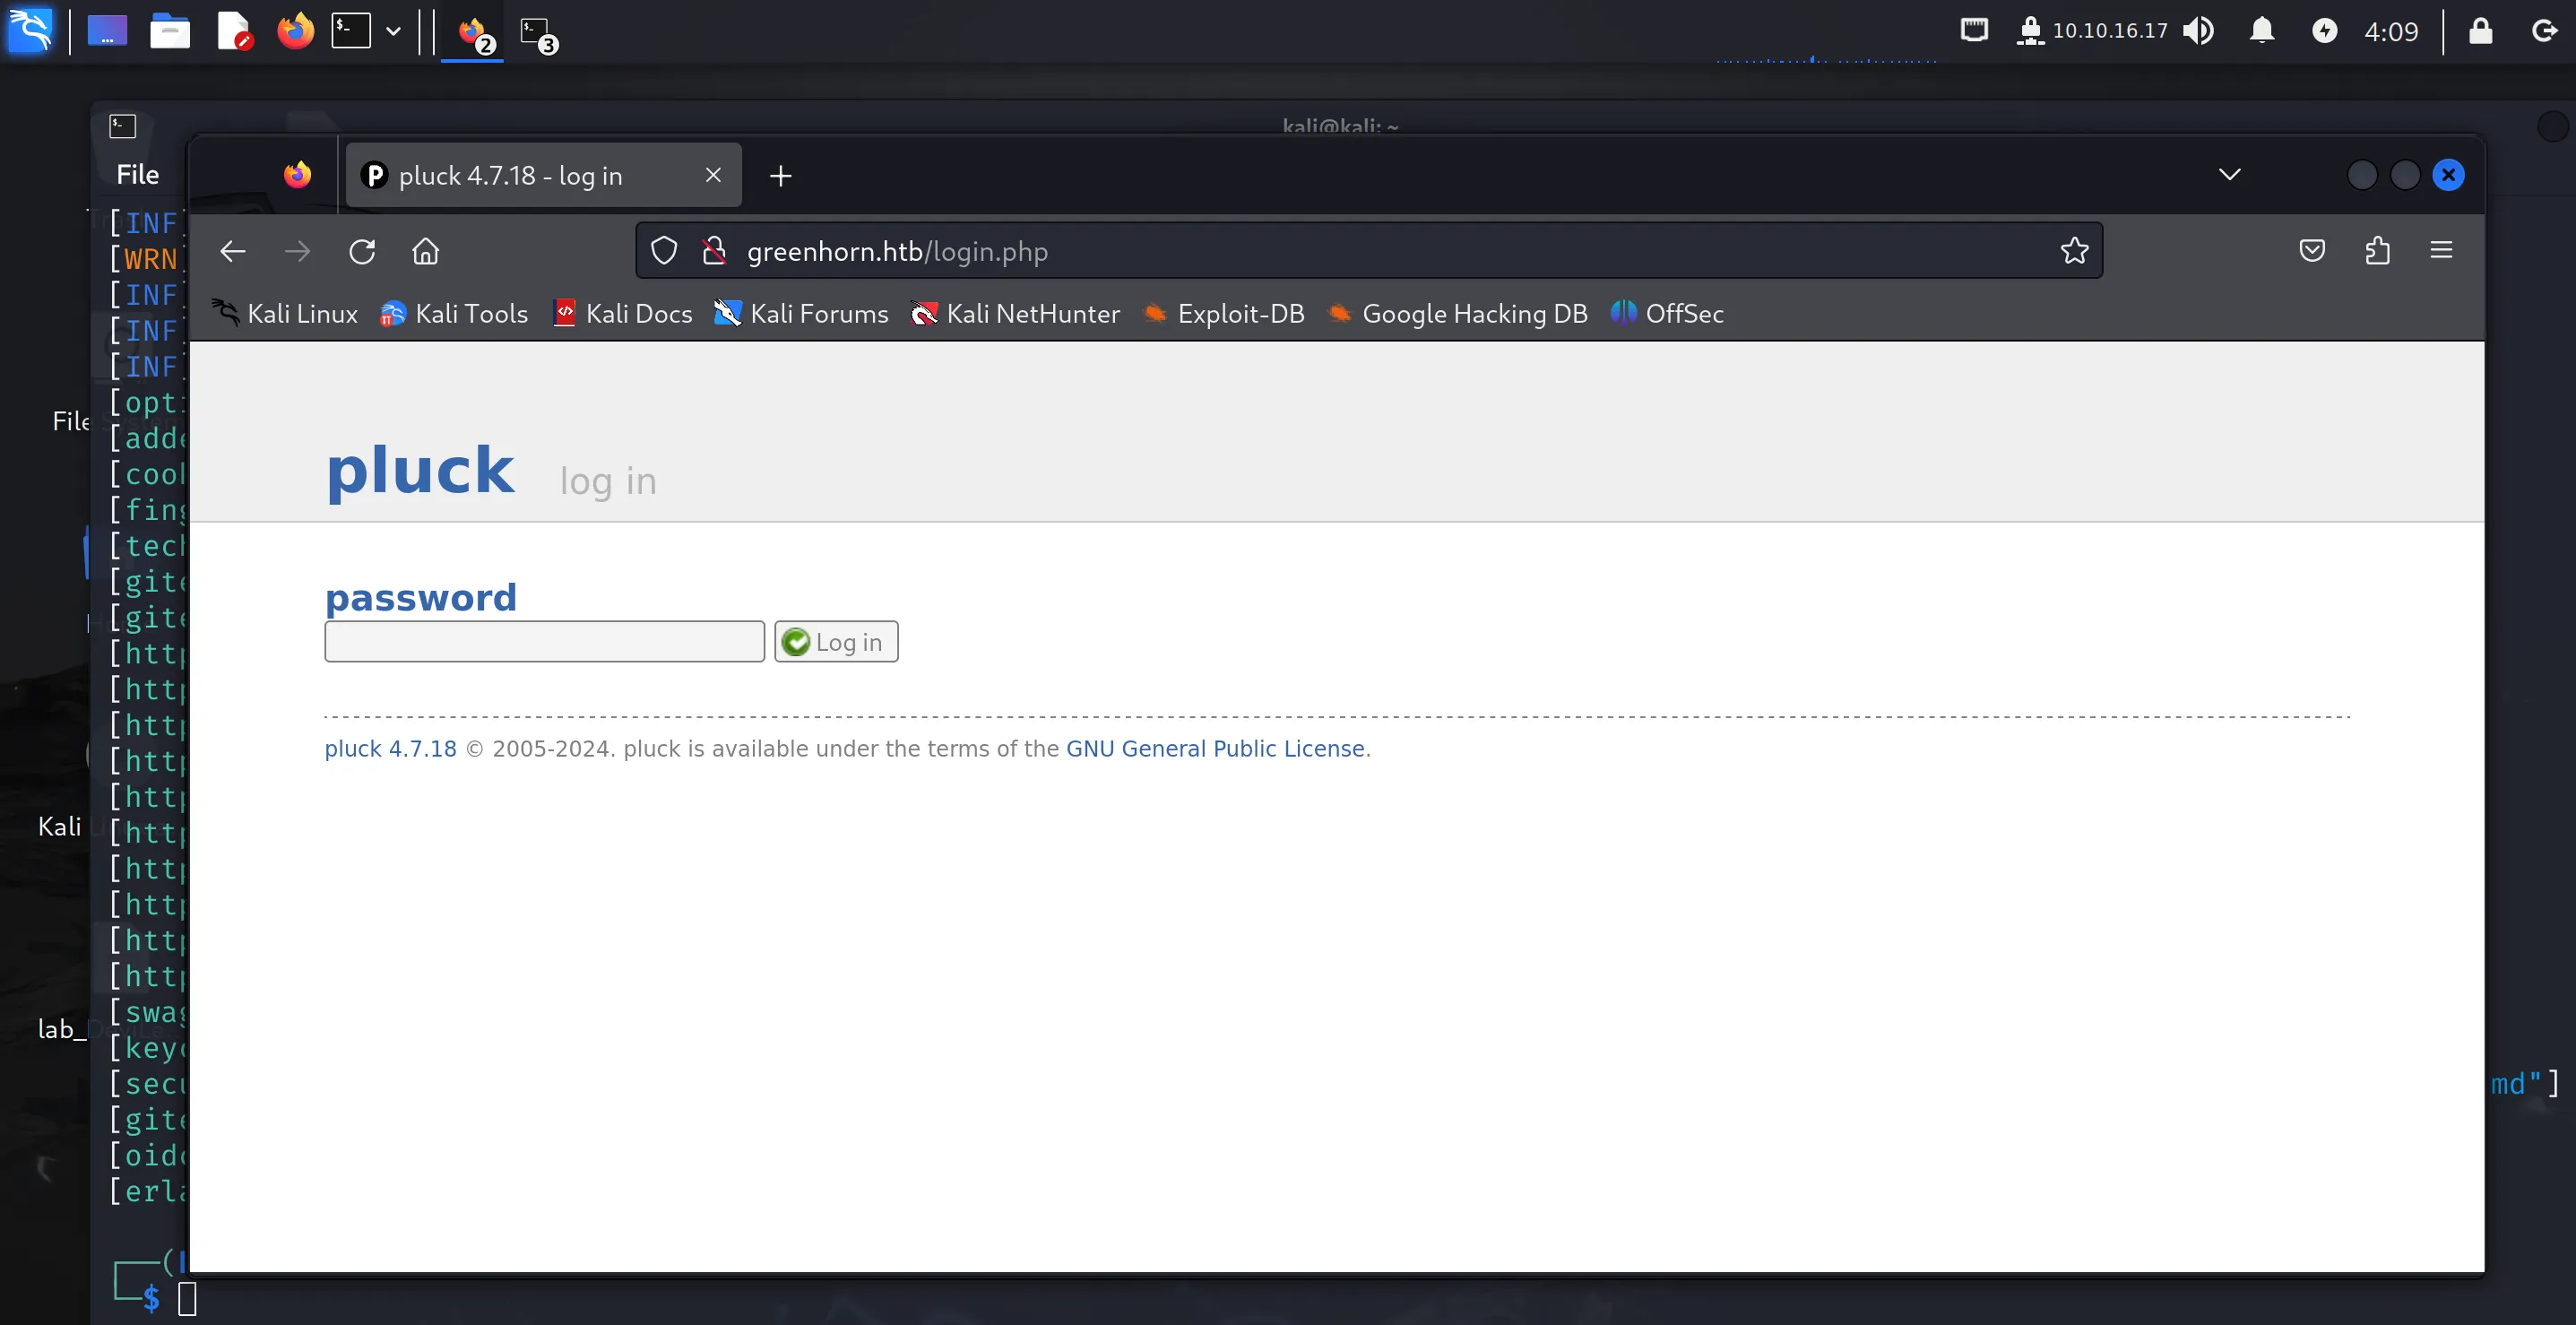Select the pluck 4.7.18 - log in tab
This screenshot has width=2576, height=1325.
[x=544, y=175]
